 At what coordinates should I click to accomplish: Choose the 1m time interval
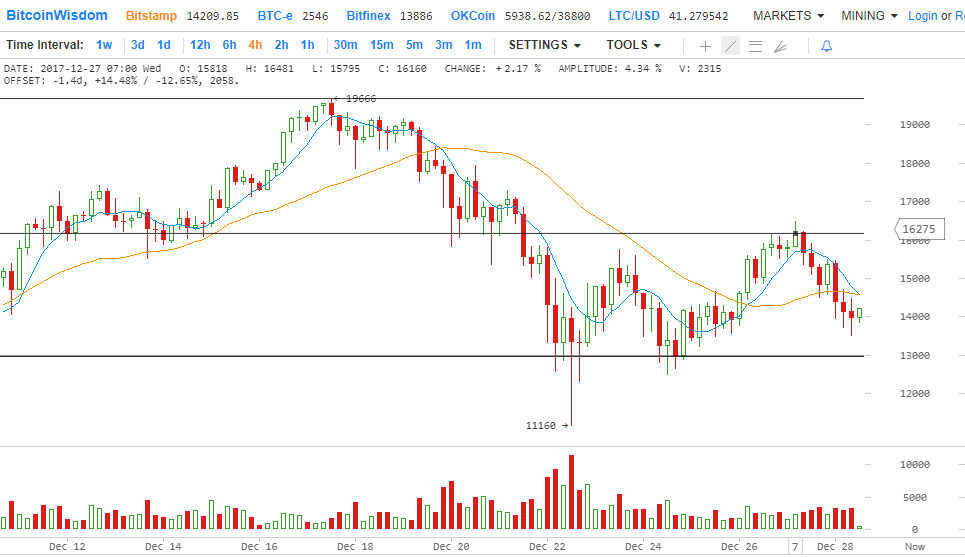[x=472, y=45]
